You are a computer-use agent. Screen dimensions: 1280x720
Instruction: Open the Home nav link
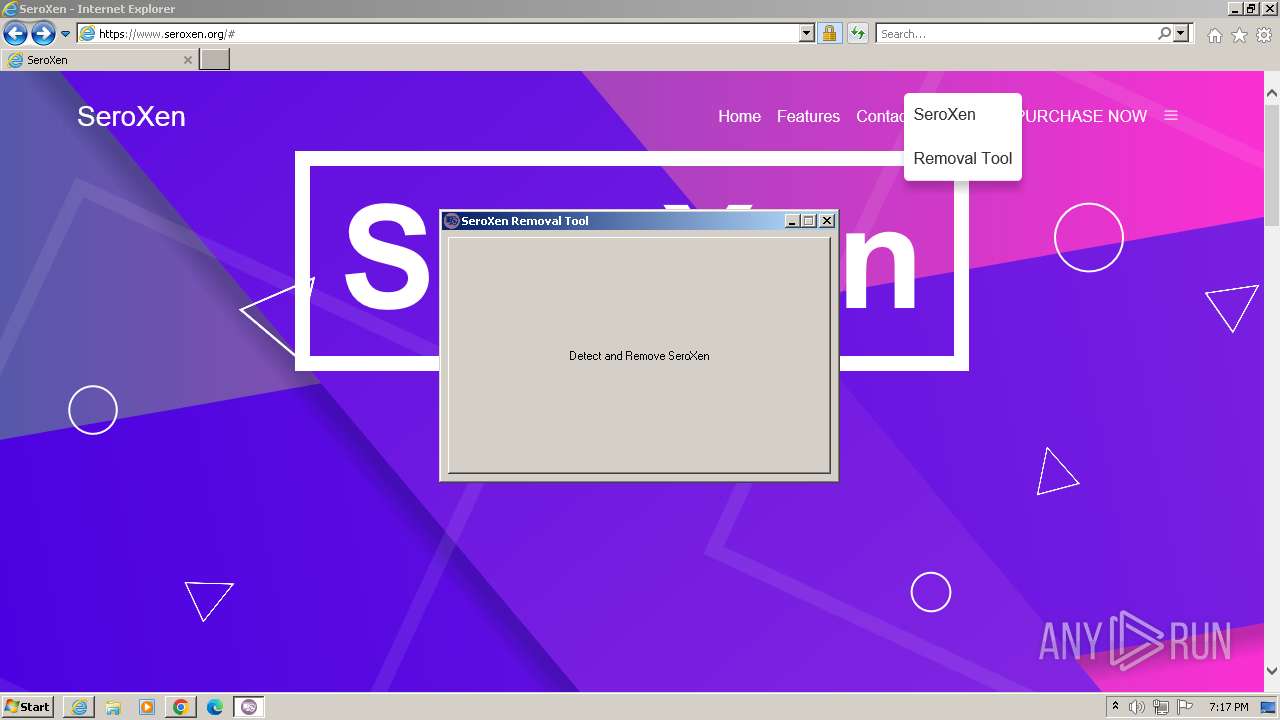(739, 116)
